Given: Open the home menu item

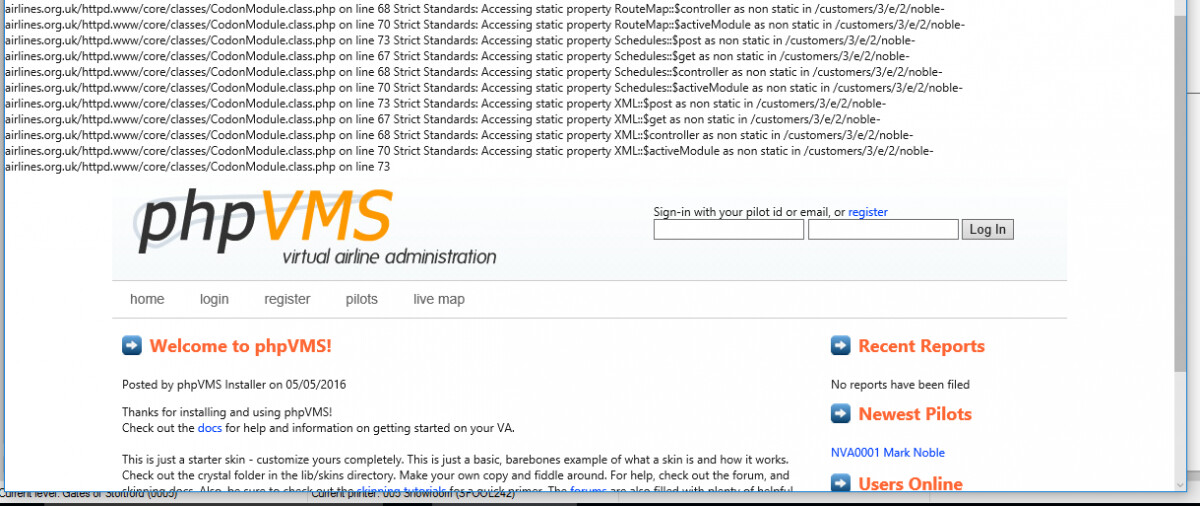Looking at the screenshot, I should click(x=147, y=299).
